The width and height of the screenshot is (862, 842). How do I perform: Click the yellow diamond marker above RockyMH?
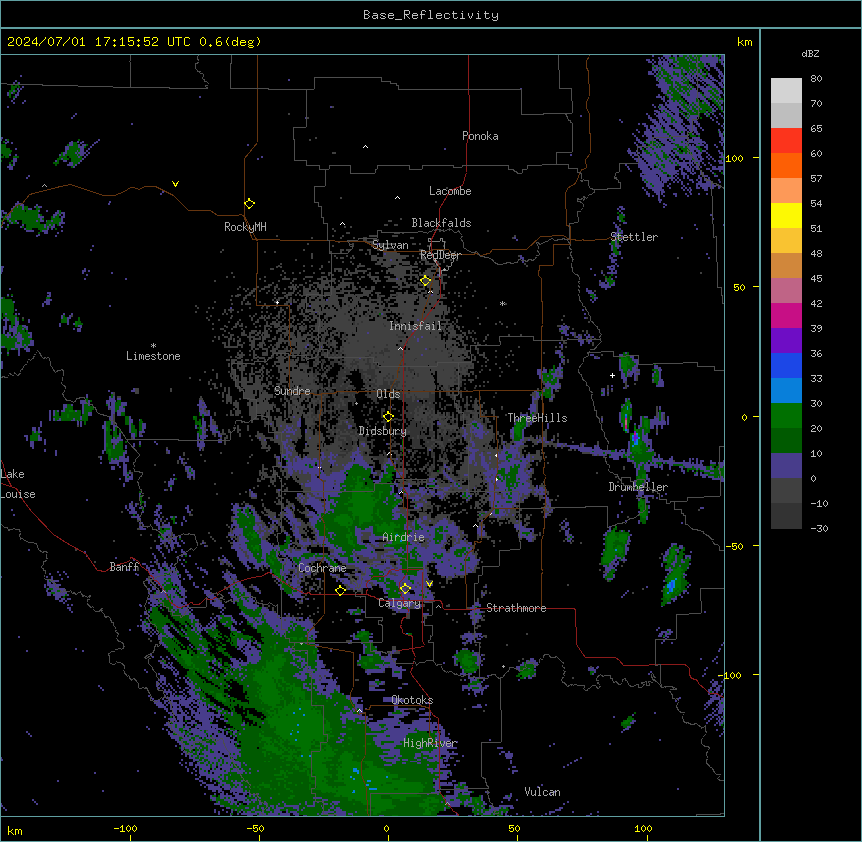249,204
